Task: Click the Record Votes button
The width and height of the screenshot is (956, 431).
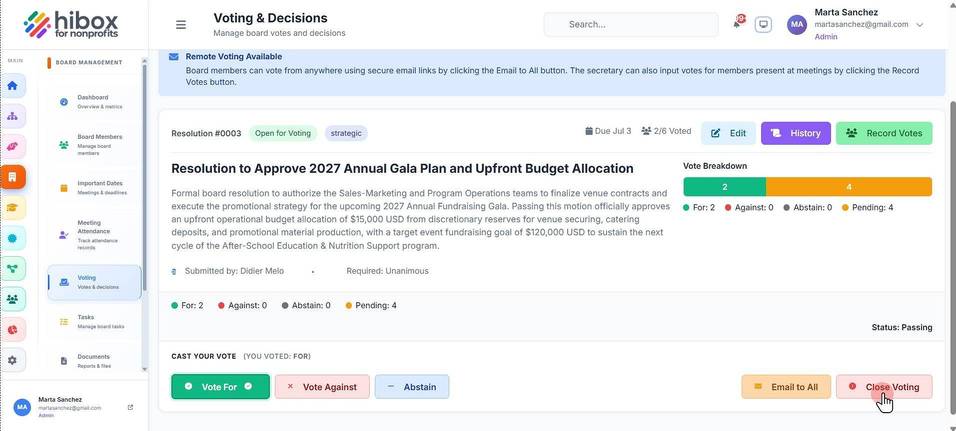Action: click(x=884, y=133)
